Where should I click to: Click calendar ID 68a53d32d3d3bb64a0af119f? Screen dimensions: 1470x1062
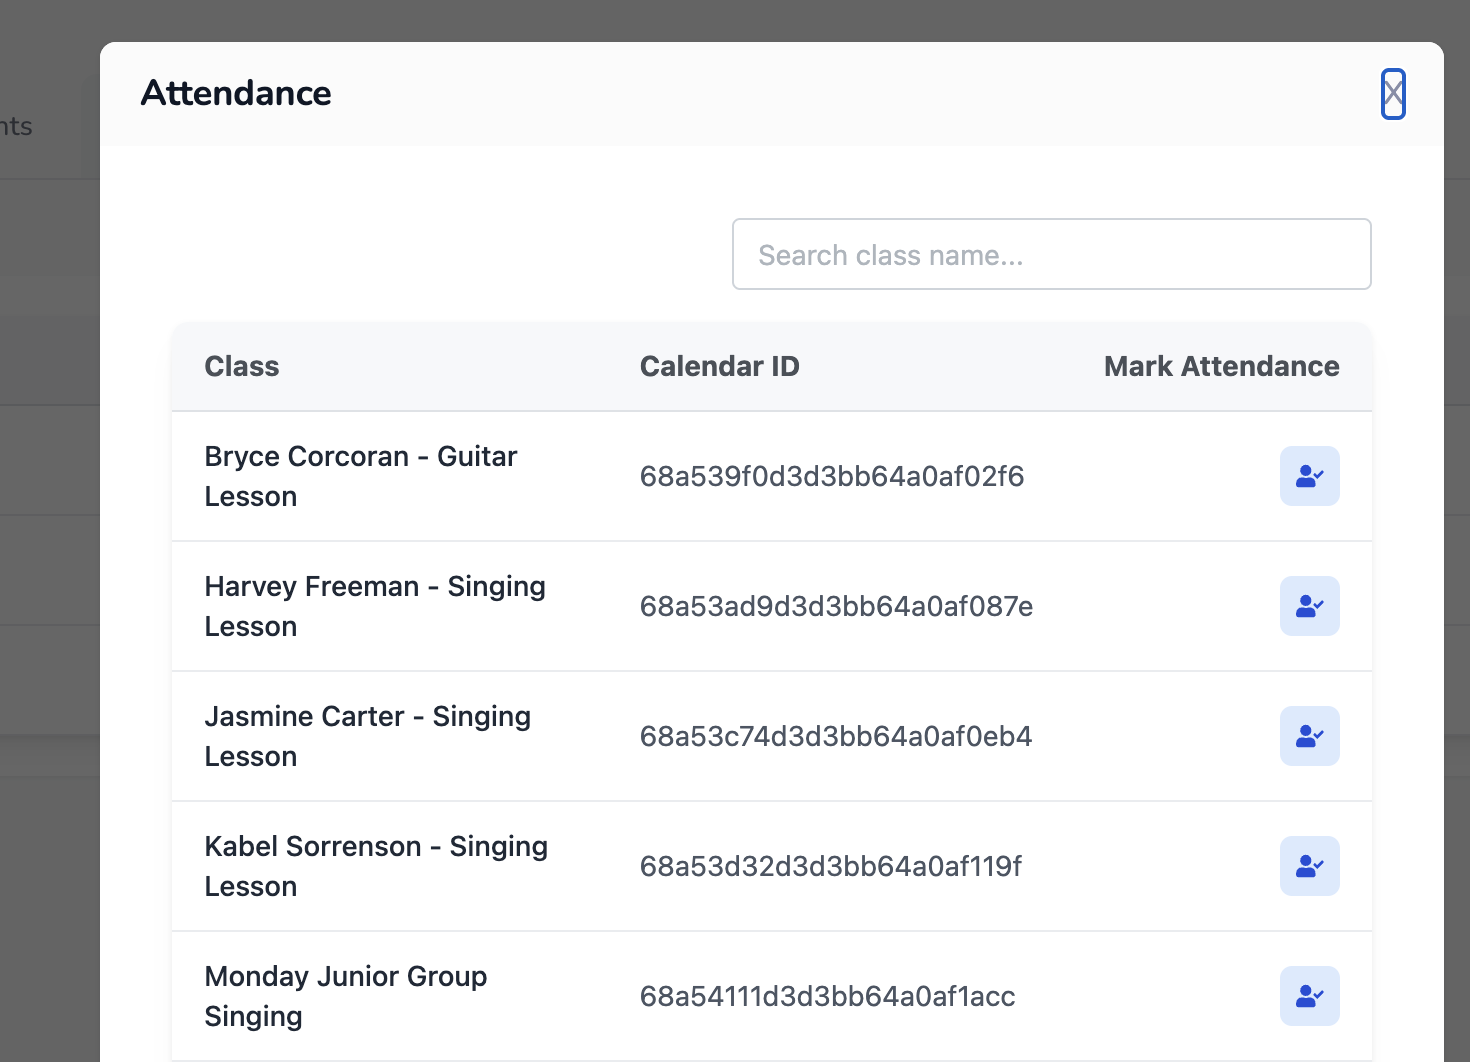pyautogui.click(x=830, y=866)
